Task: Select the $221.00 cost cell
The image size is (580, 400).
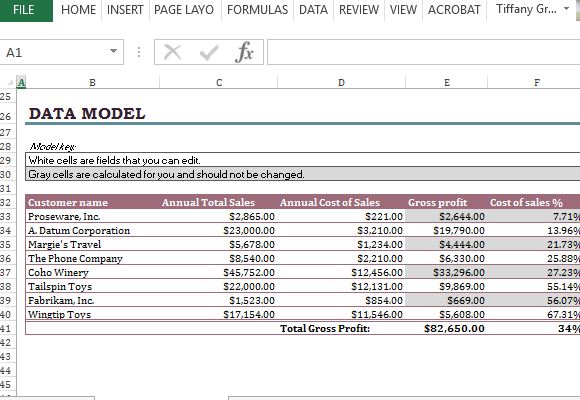Action: pos(341,216)
